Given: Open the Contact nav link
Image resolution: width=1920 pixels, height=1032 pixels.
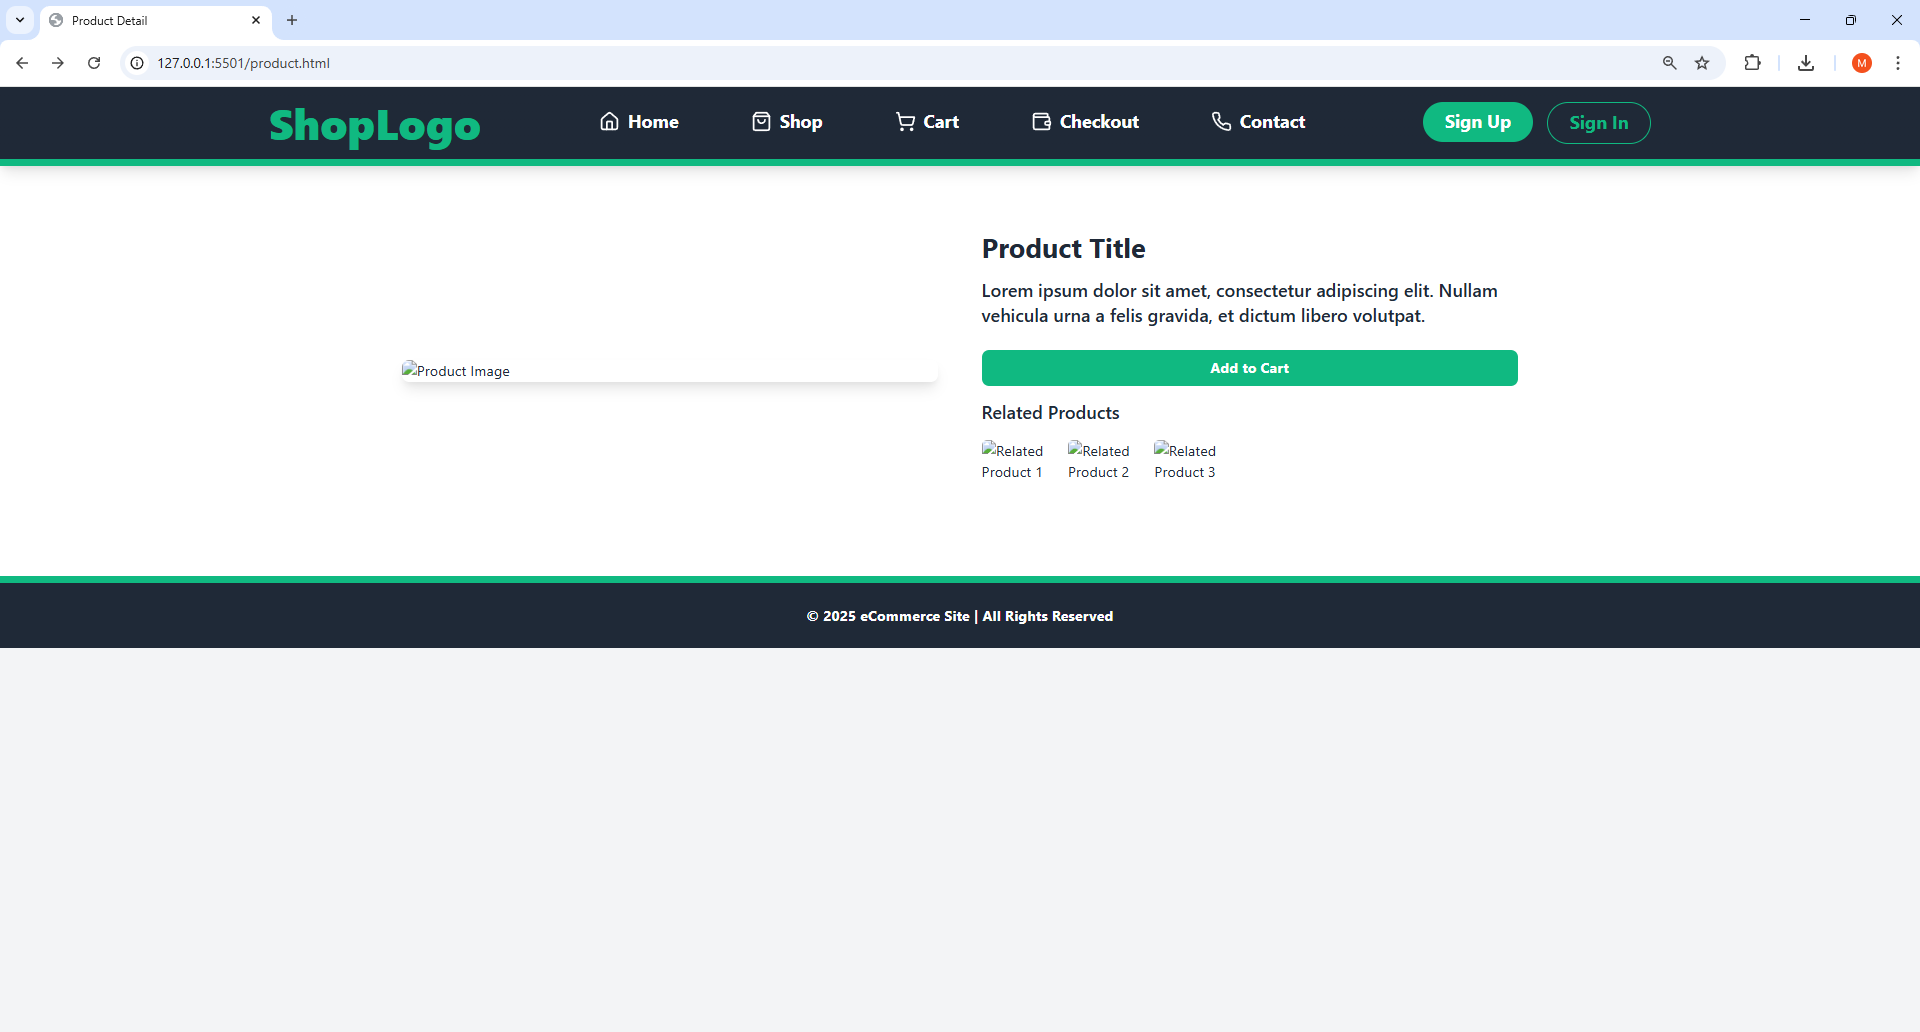Looking at the screenshot, I should [x=1258, y=122].
